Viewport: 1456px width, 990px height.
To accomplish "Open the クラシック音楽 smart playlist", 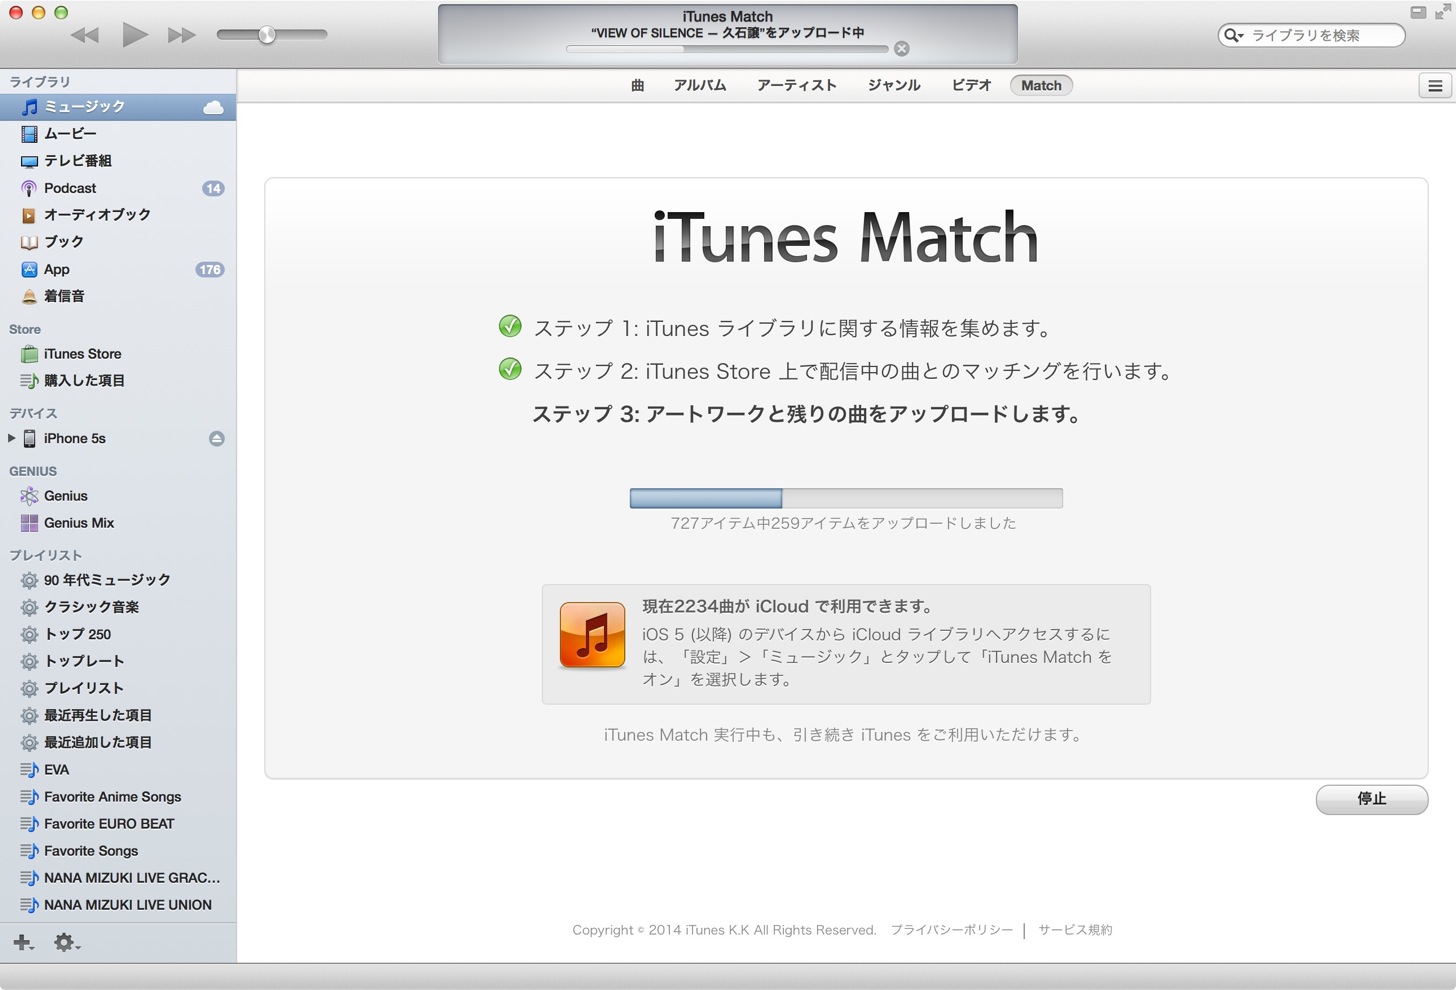I will (x=118, y=607).
